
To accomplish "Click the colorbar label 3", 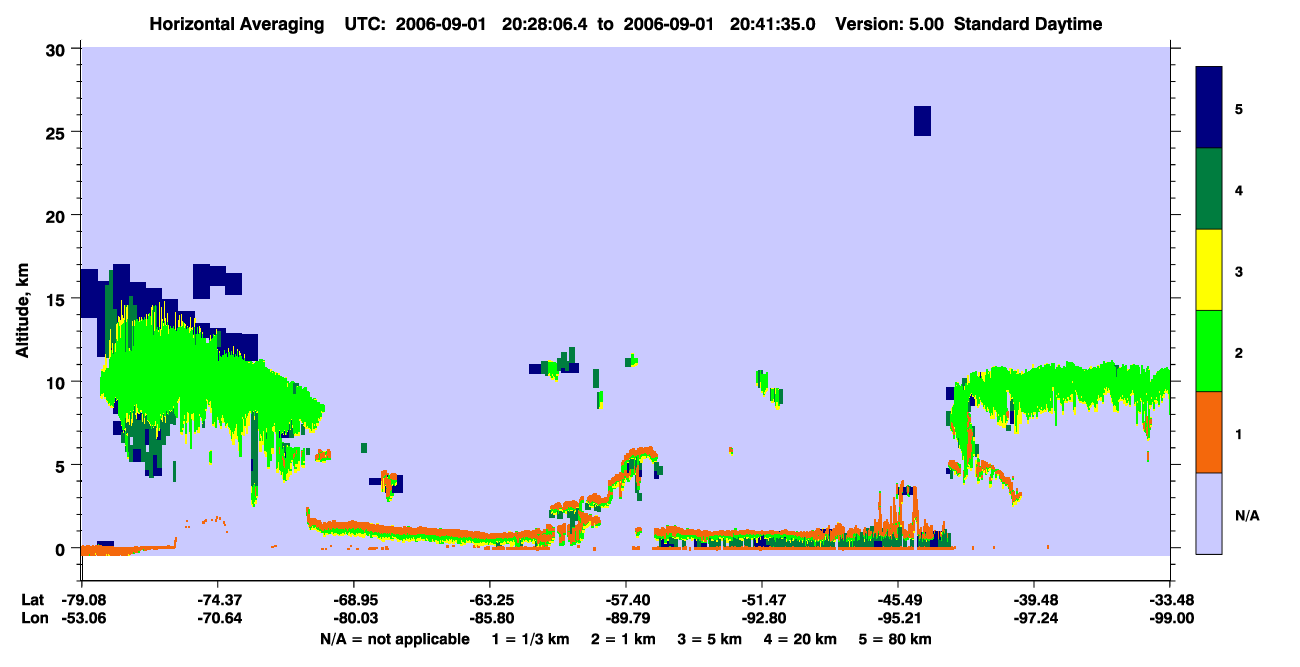I will tap(1239, 270).
